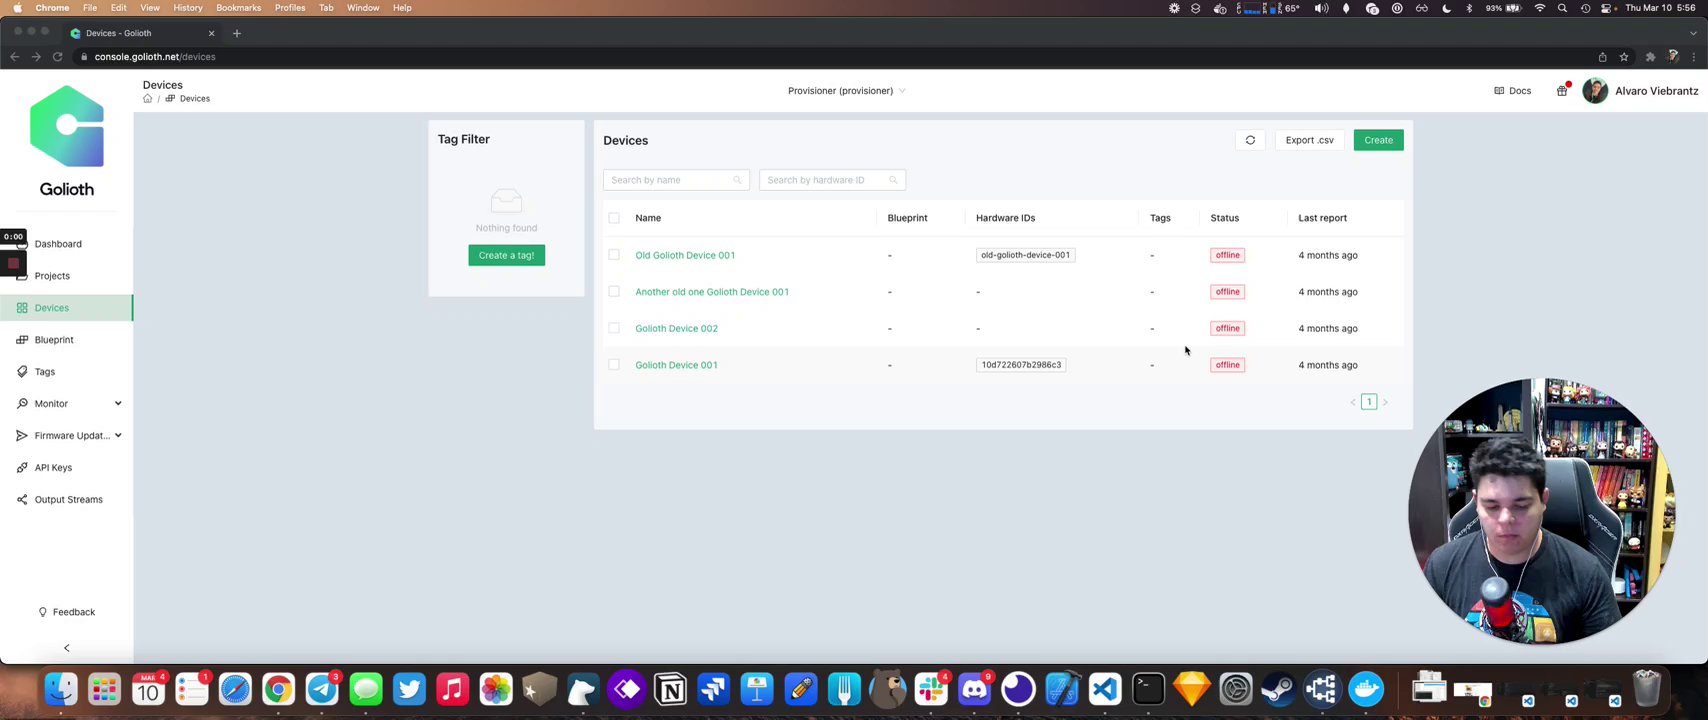
Task: Open the API Keys sidebar item
Action: 66,468
